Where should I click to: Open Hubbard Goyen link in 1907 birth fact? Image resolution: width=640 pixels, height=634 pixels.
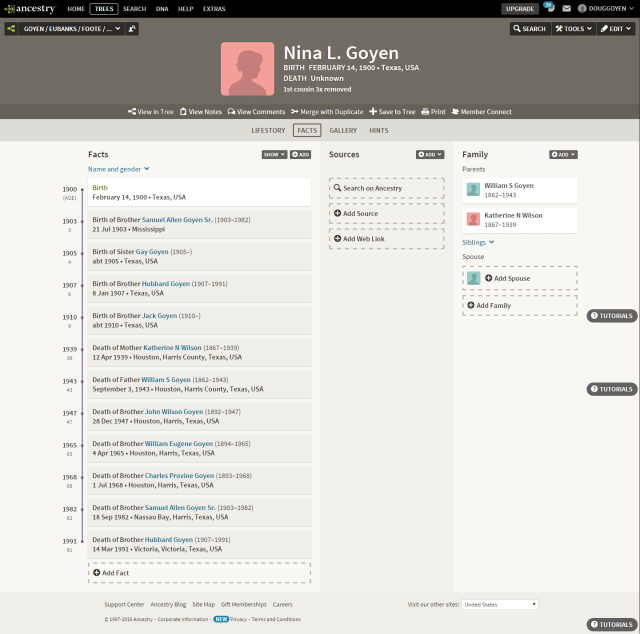pyautogui.click(x=166, y=284)
